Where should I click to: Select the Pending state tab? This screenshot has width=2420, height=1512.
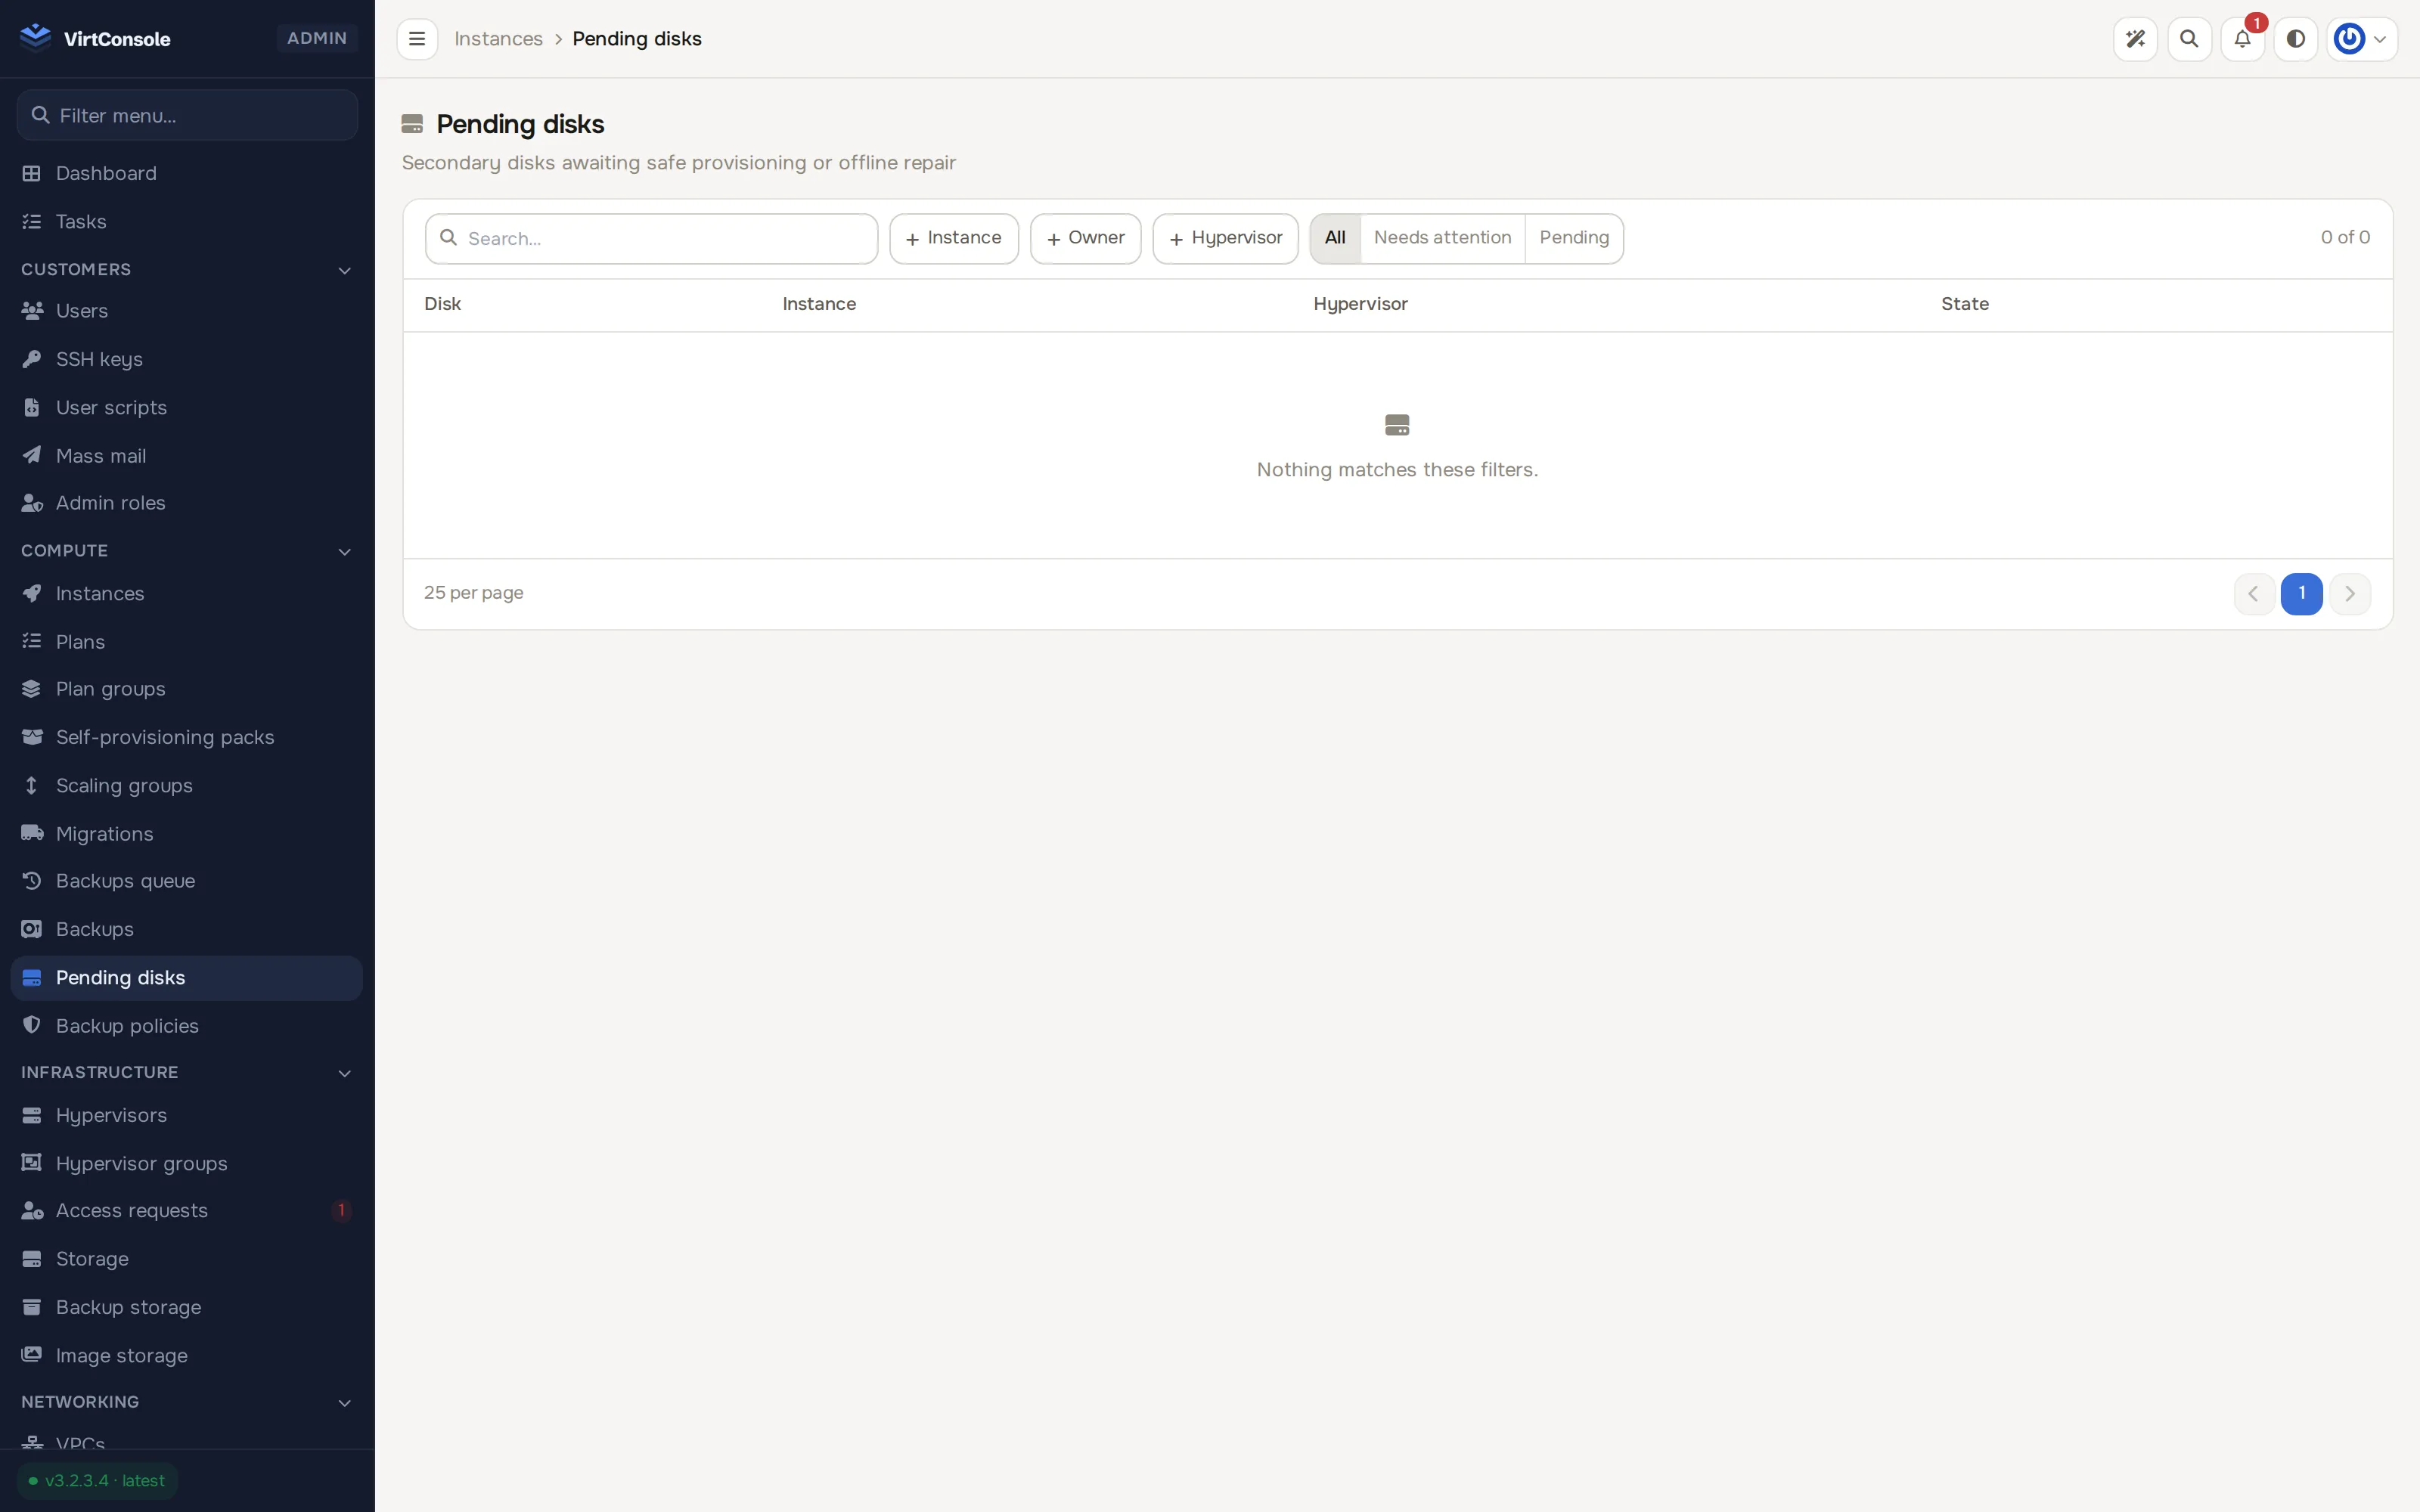tap(1574, 238)
